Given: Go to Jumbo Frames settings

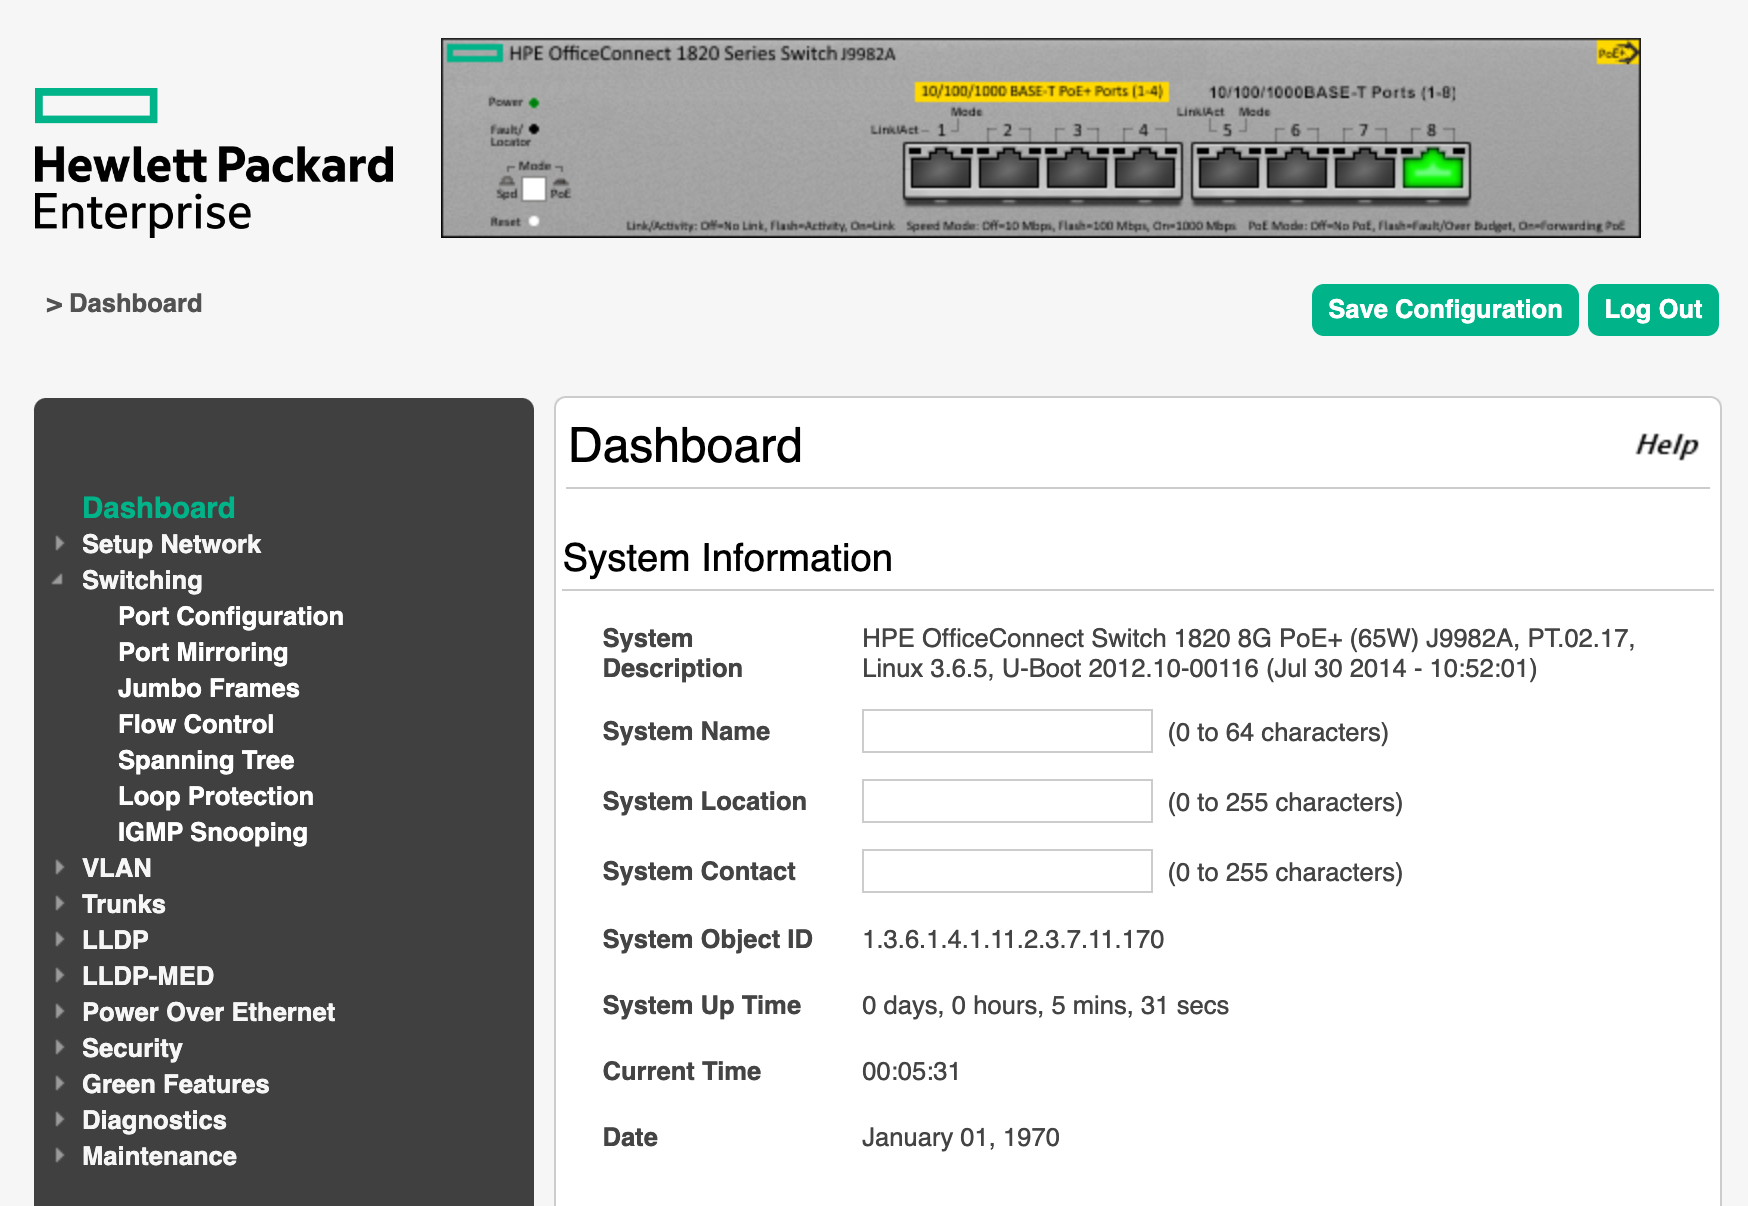Looking at the screenshot, I should pyautogui.click(x=209, y=688).
